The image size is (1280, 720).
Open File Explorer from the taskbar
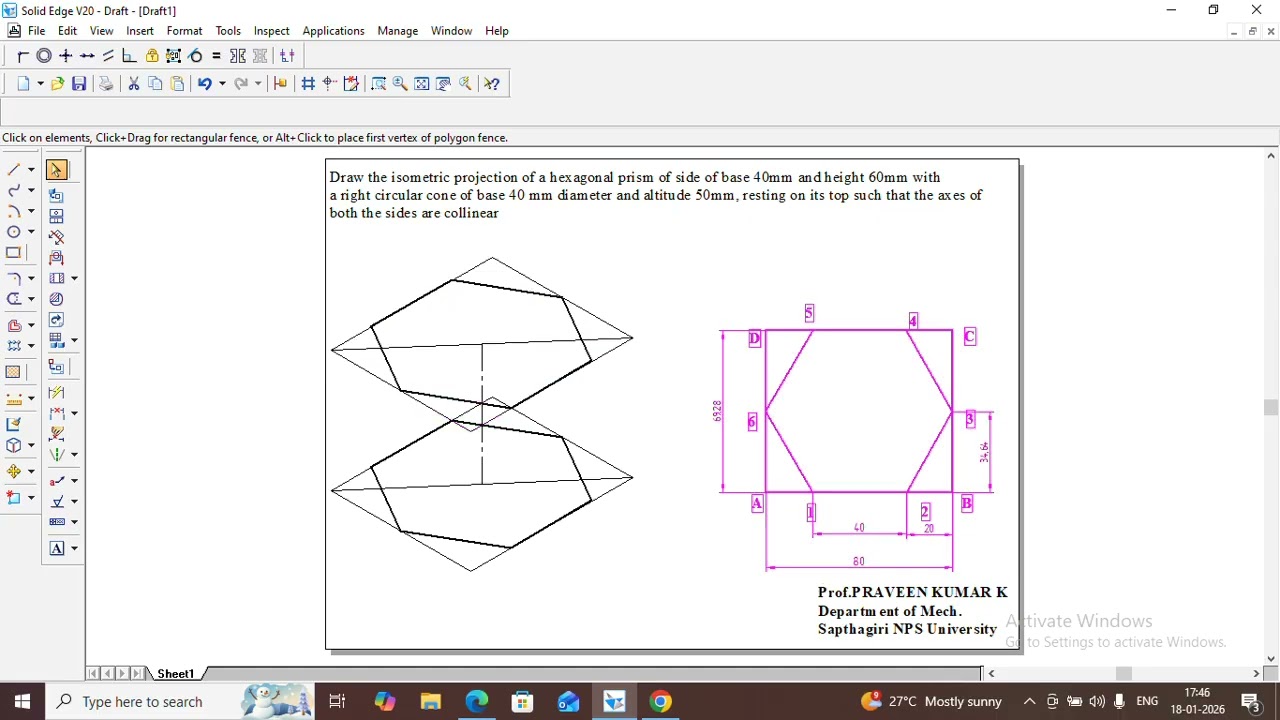click(x=430, y=702)
